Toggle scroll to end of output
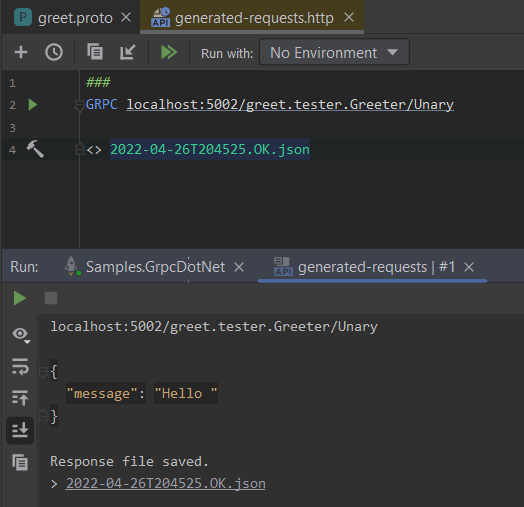This screenshot has height=507, width=524. point(20,430)
